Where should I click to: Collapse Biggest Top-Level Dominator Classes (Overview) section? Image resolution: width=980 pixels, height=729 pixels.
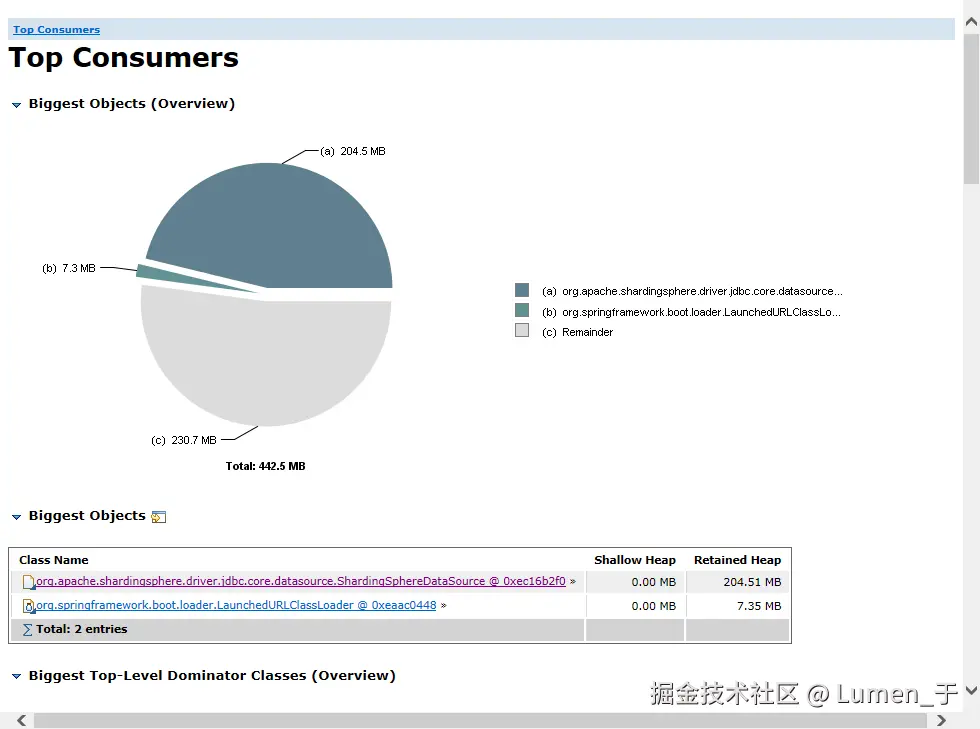pos(16,676)
